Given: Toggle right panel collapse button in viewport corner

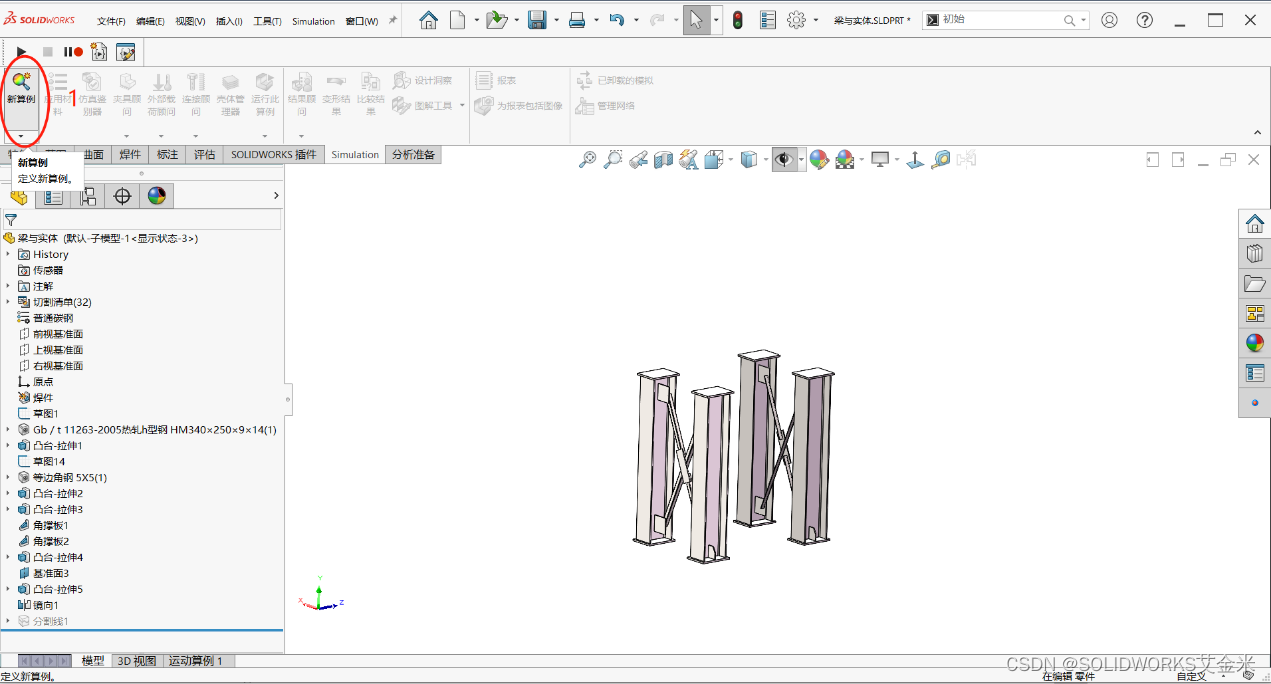Looking at the screenshot, I should tap(1178, 159).
